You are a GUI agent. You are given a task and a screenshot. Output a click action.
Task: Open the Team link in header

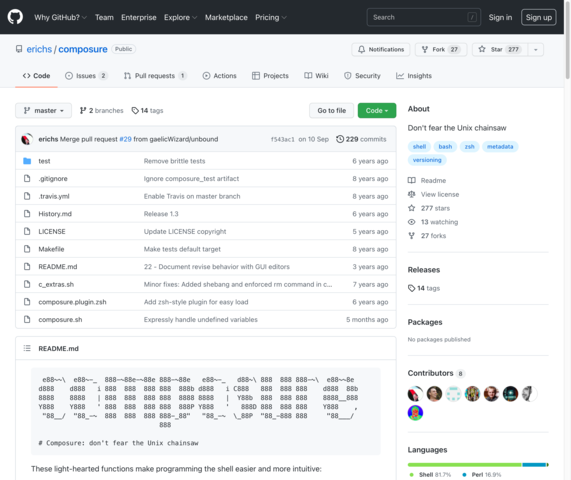(104, 17)
